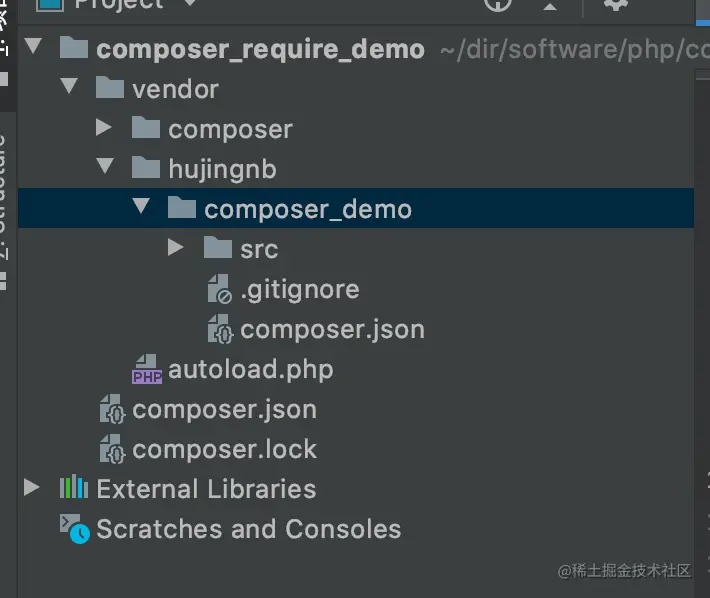
Task: Click the External Libraries icon
Action: click(x=74, y=489)
